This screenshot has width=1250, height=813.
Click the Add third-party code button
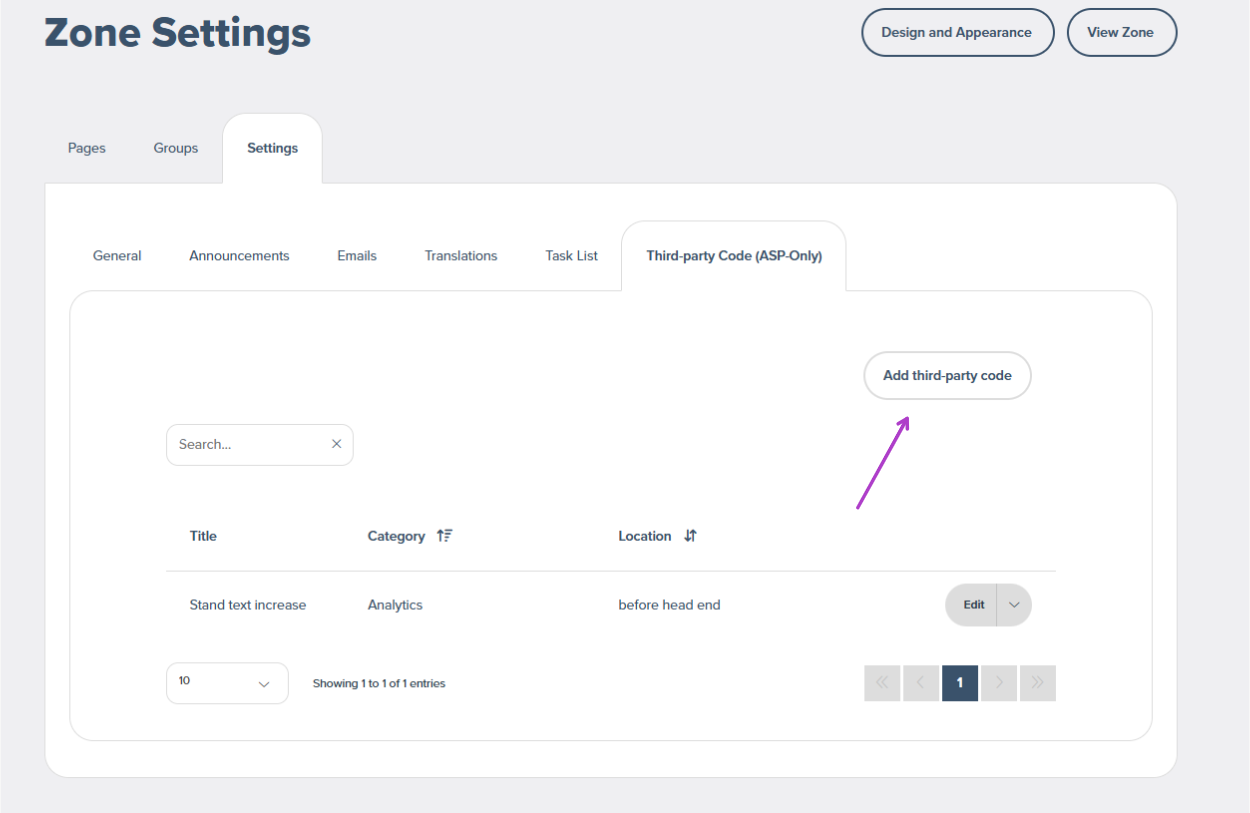coord(946,375)
